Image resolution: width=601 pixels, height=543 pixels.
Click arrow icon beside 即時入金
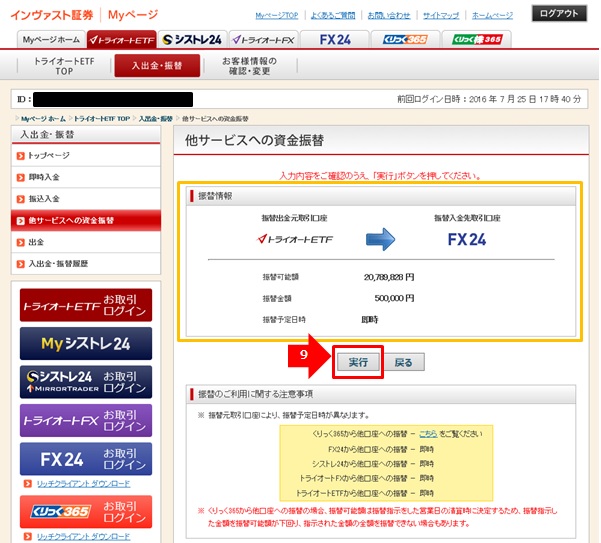coord(20,177)
